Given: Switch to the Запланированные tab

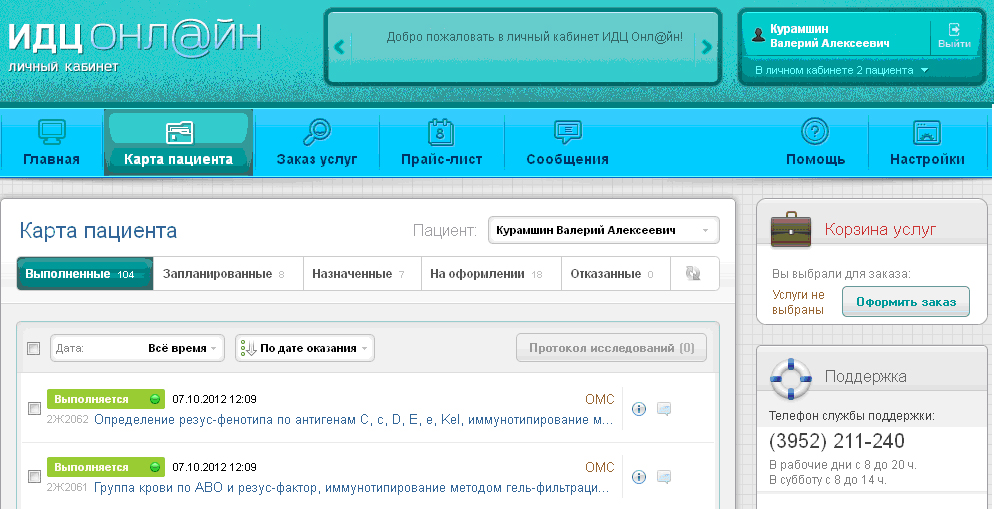Looking at the screenshot, I should (227, 273).
